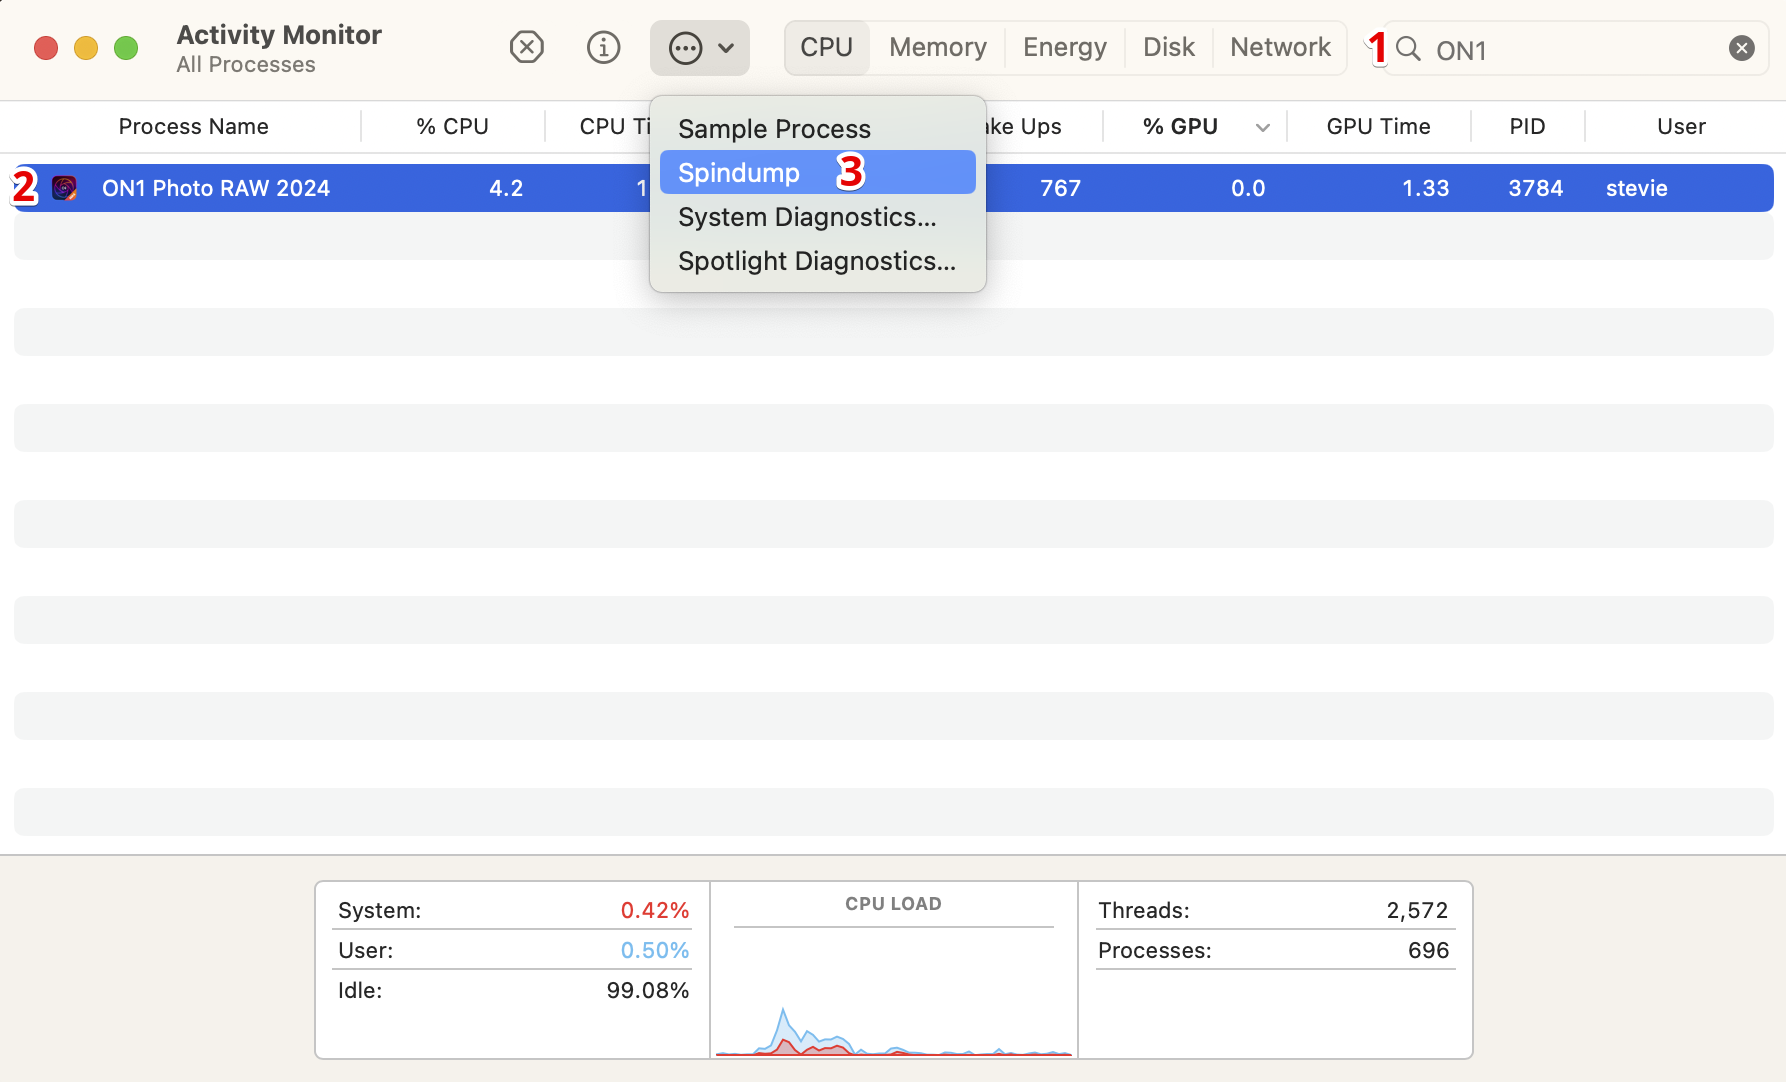Toggle the % GPU sort direction chevron
The height and width of the screenshot is (1082, 1786).
pos(1263,127)
